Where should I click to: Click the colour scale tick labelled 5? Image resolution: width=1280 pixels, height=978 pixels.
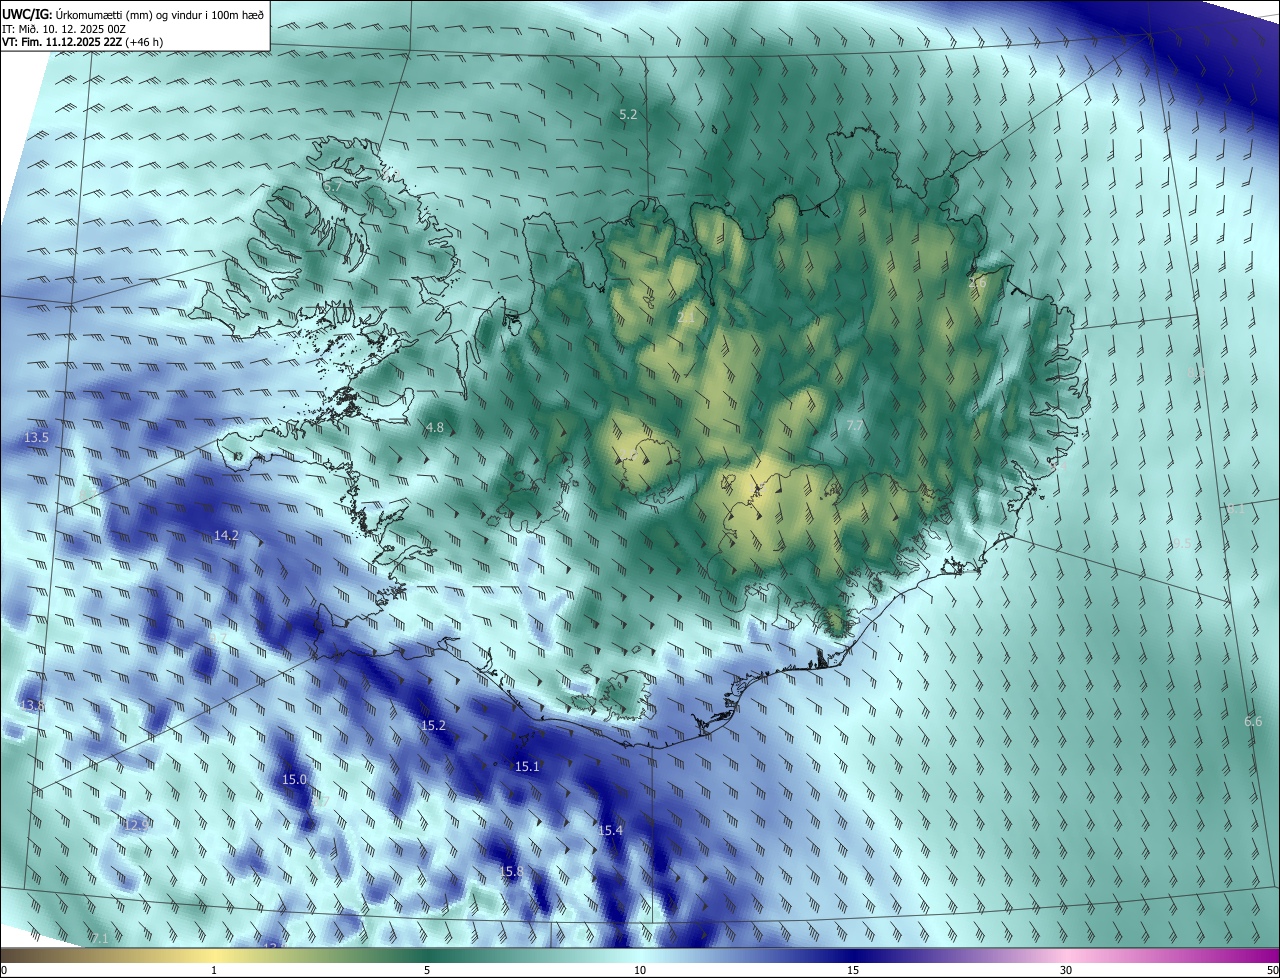427,971
